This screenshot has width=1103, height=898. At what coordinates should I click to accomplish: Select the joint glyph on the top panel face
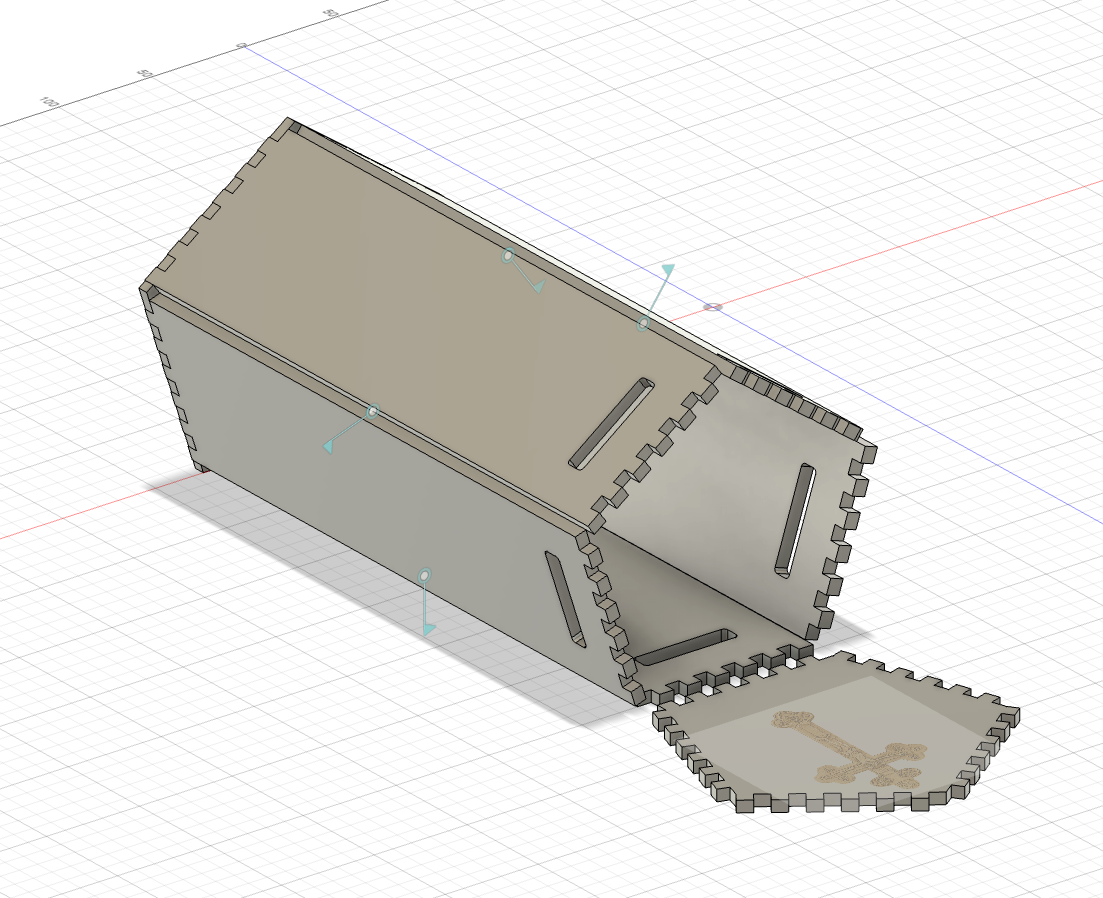coord(509,257)
